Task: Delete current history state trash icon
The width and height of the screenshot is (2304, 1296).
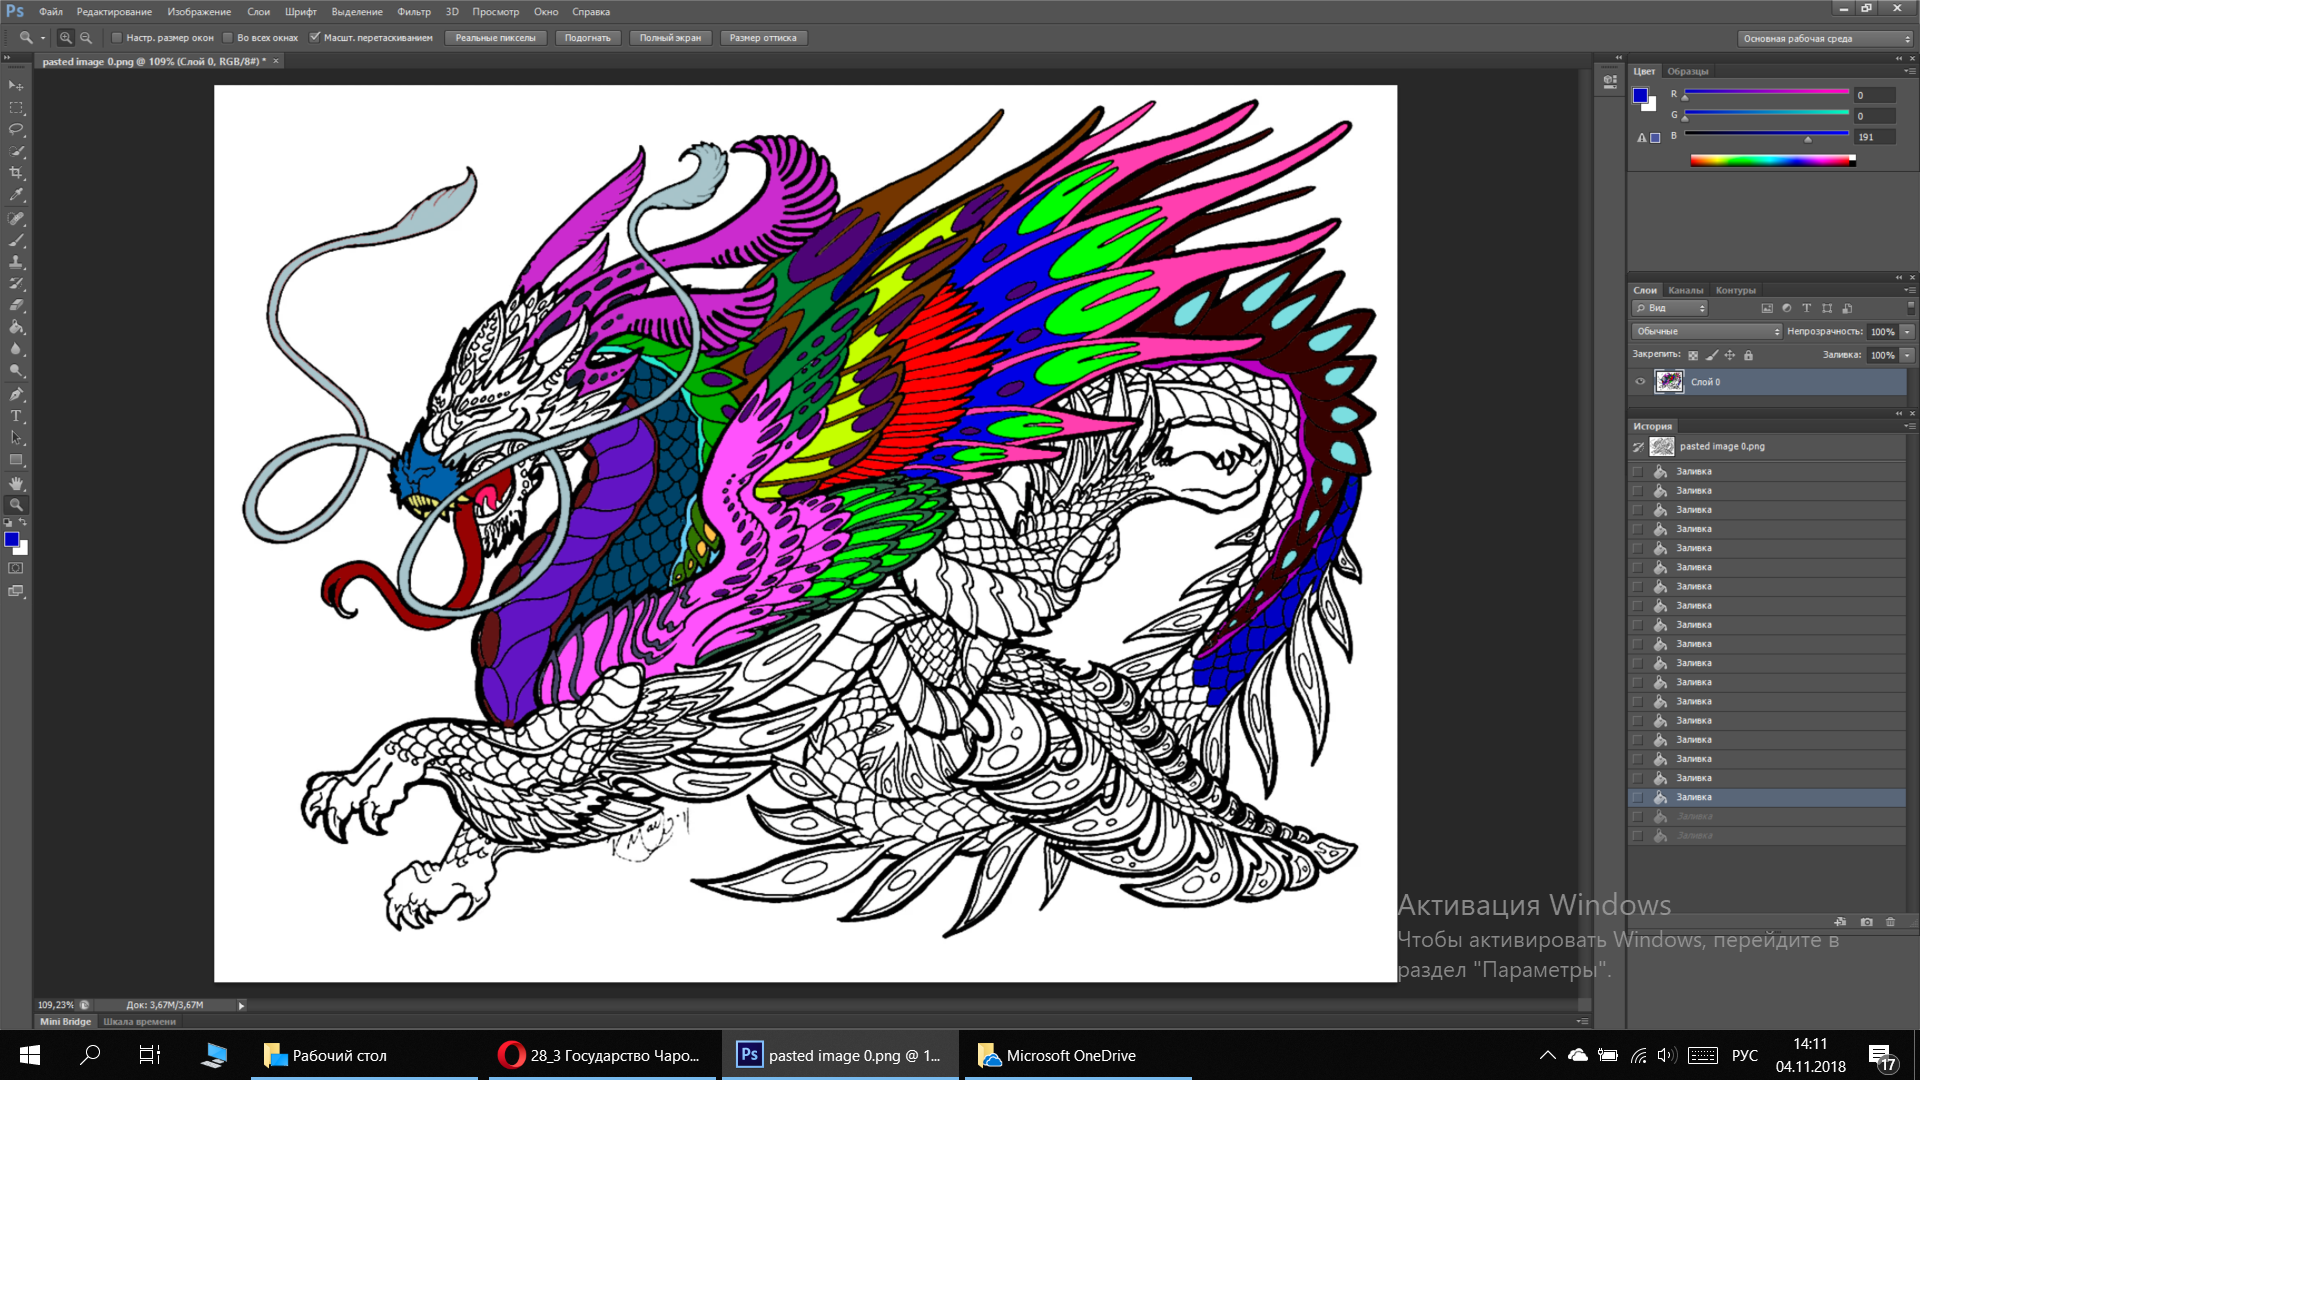Action: 1890,923
